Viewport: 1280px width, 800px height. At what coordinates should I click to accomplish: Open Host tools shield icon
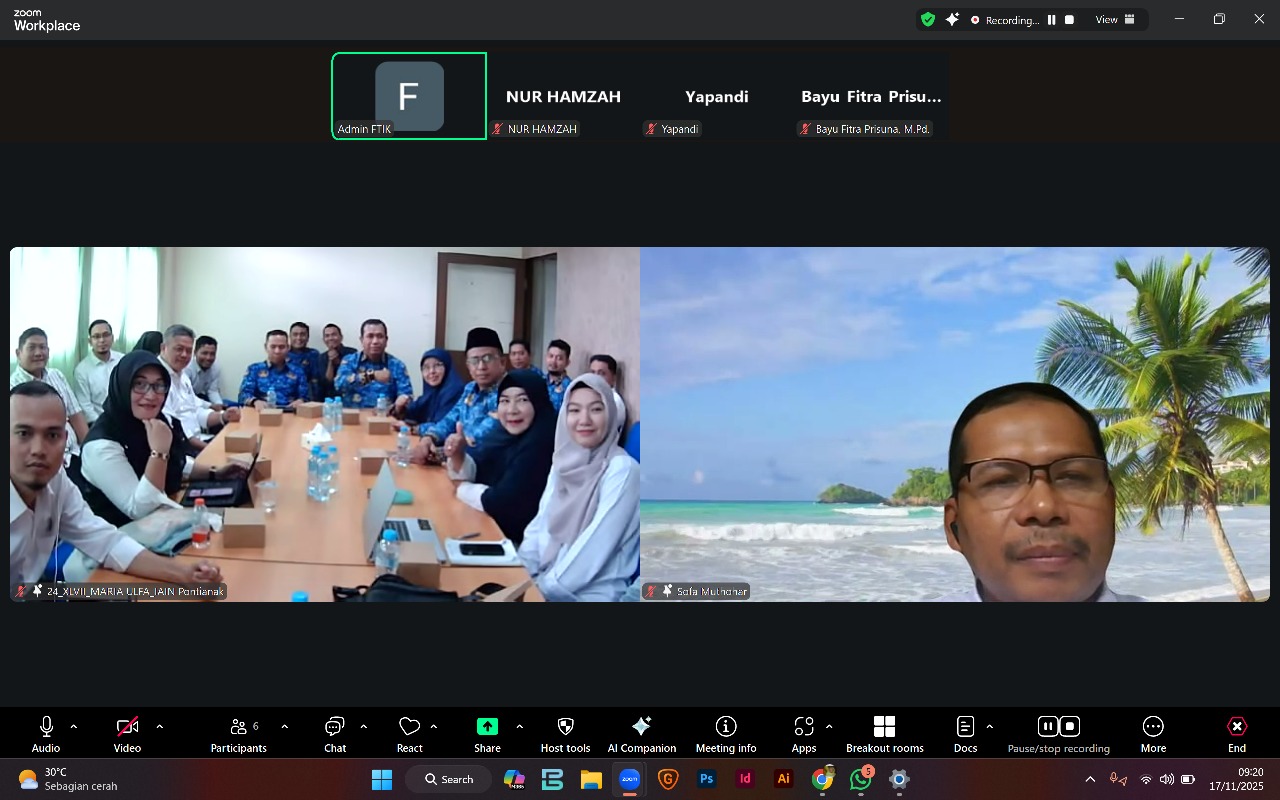tap(565, 733)
